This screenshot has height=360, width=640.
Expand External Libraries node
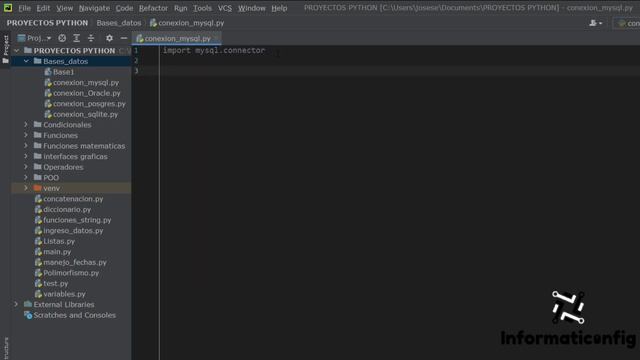click(16, 304)
